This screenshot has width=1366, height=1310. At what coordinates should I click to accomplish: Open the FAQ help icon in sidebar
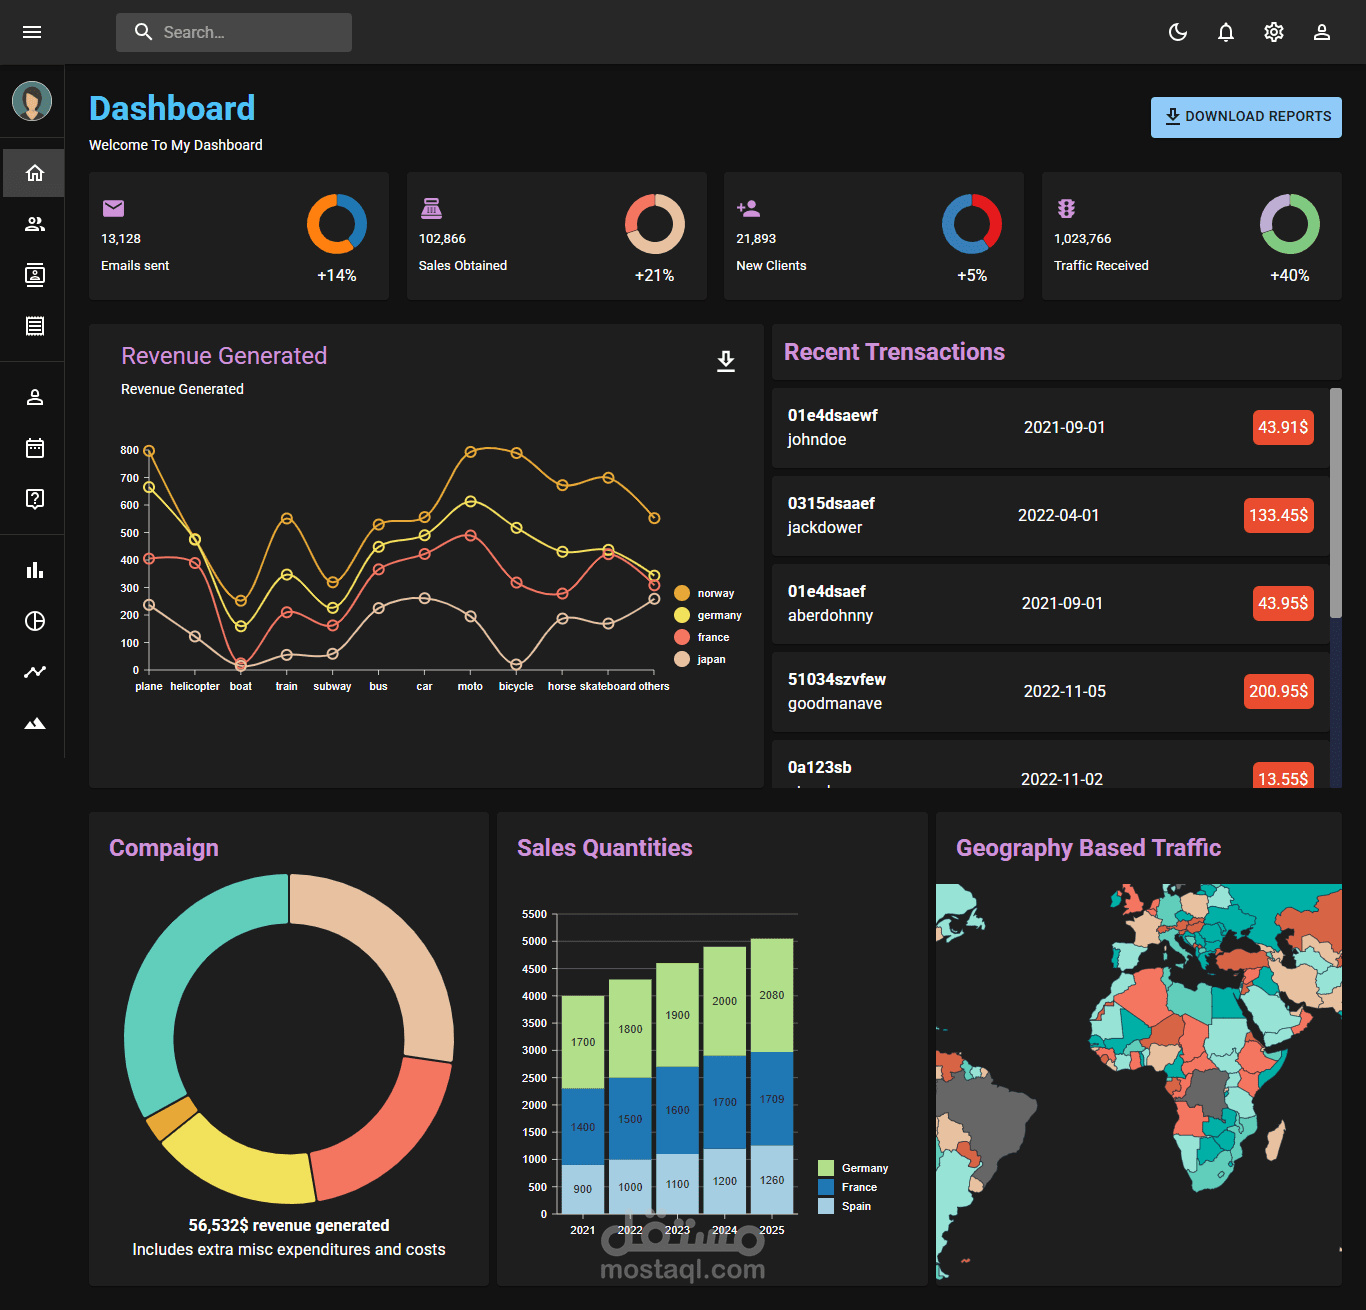(35, 499)
